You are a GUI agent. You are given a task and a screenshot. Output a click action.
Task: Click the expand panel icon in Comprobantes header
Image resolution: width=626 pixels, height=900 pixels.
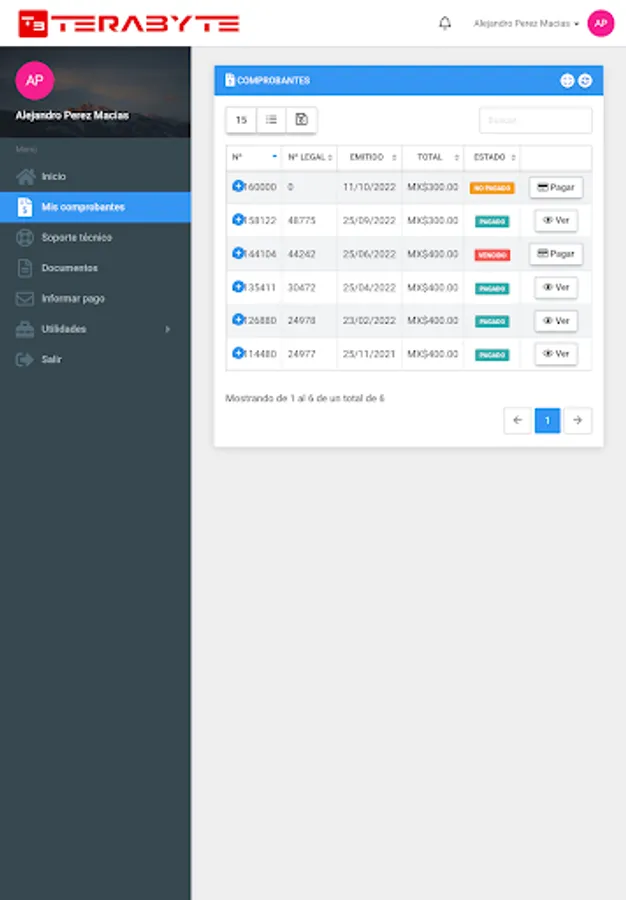click(x=567, y=80)
